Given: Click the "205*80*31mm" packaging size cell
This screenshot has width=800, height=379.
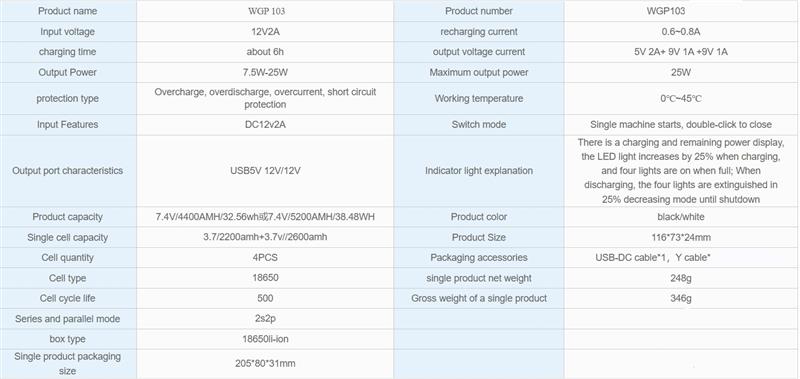Looking at the screenshot, I should click(265, 364).
